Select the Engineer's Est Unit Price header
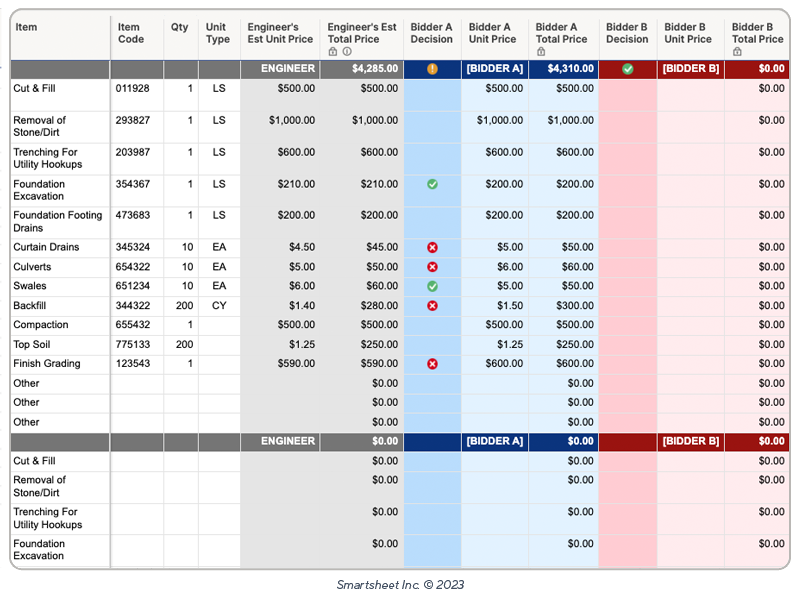The height and width of the screenshot is (601, 800). 280,38
